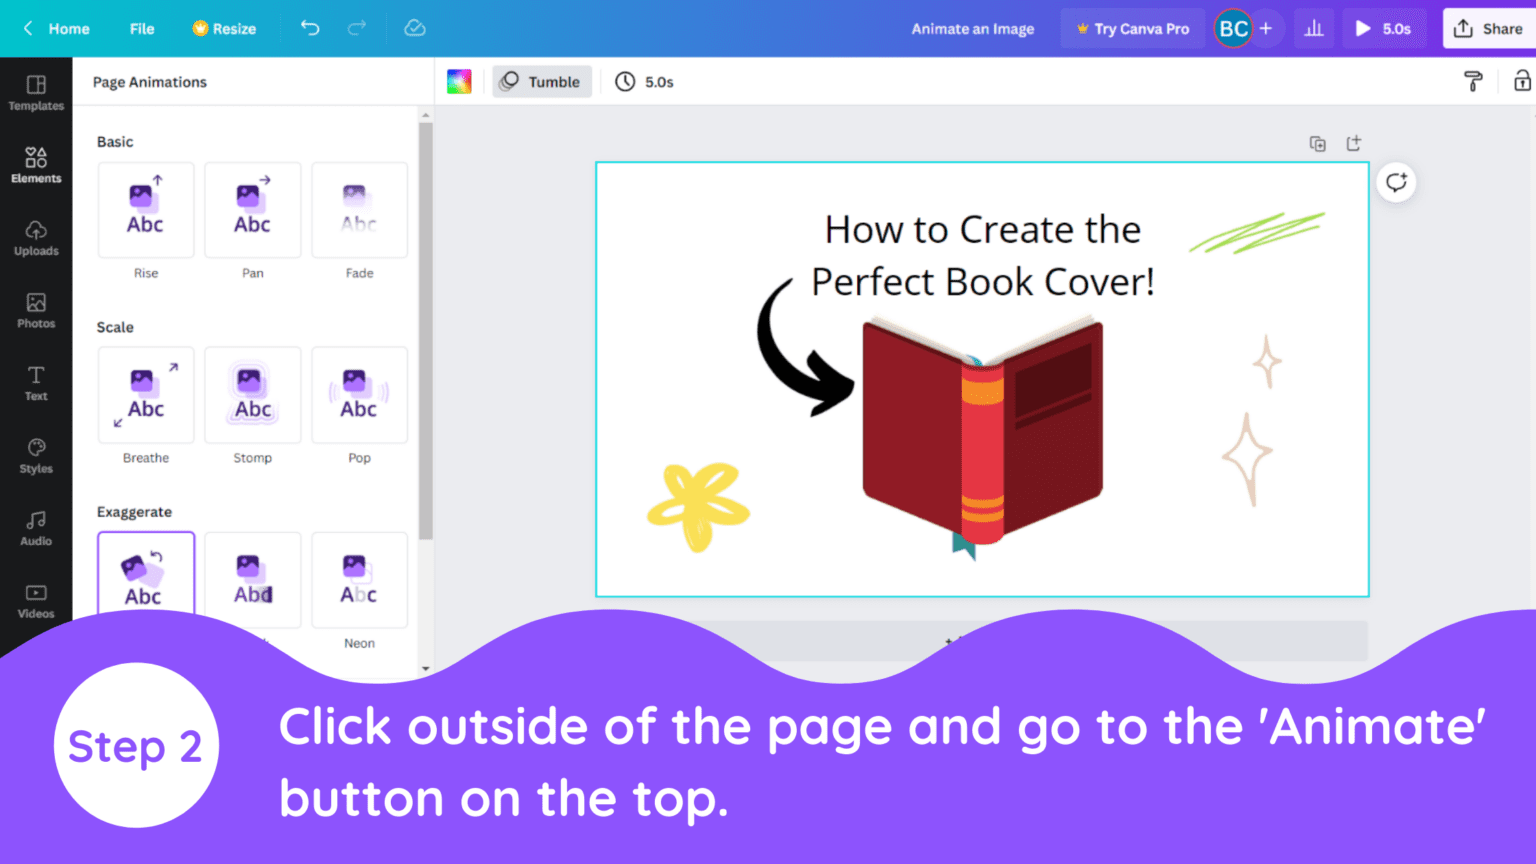Go back to Home
Image resolution: width=1536 pixels, height=864 pixels.
point(55,28)
